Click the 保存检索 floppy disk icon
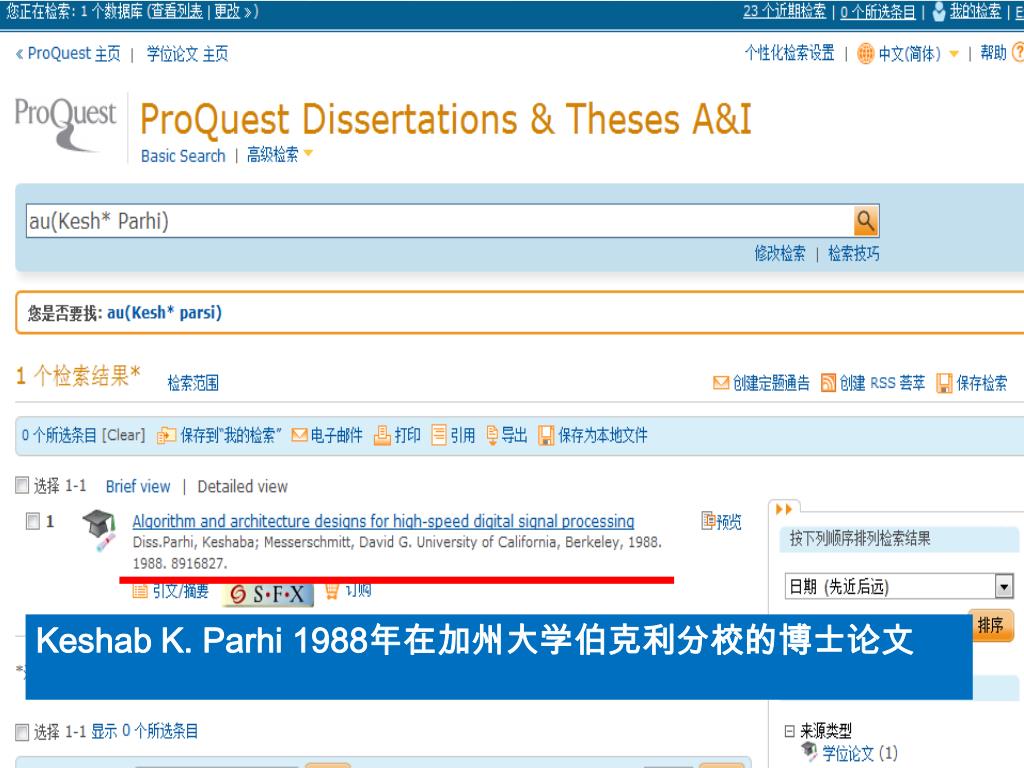The width and height of the screenshot is (1024, 768). 944,383
